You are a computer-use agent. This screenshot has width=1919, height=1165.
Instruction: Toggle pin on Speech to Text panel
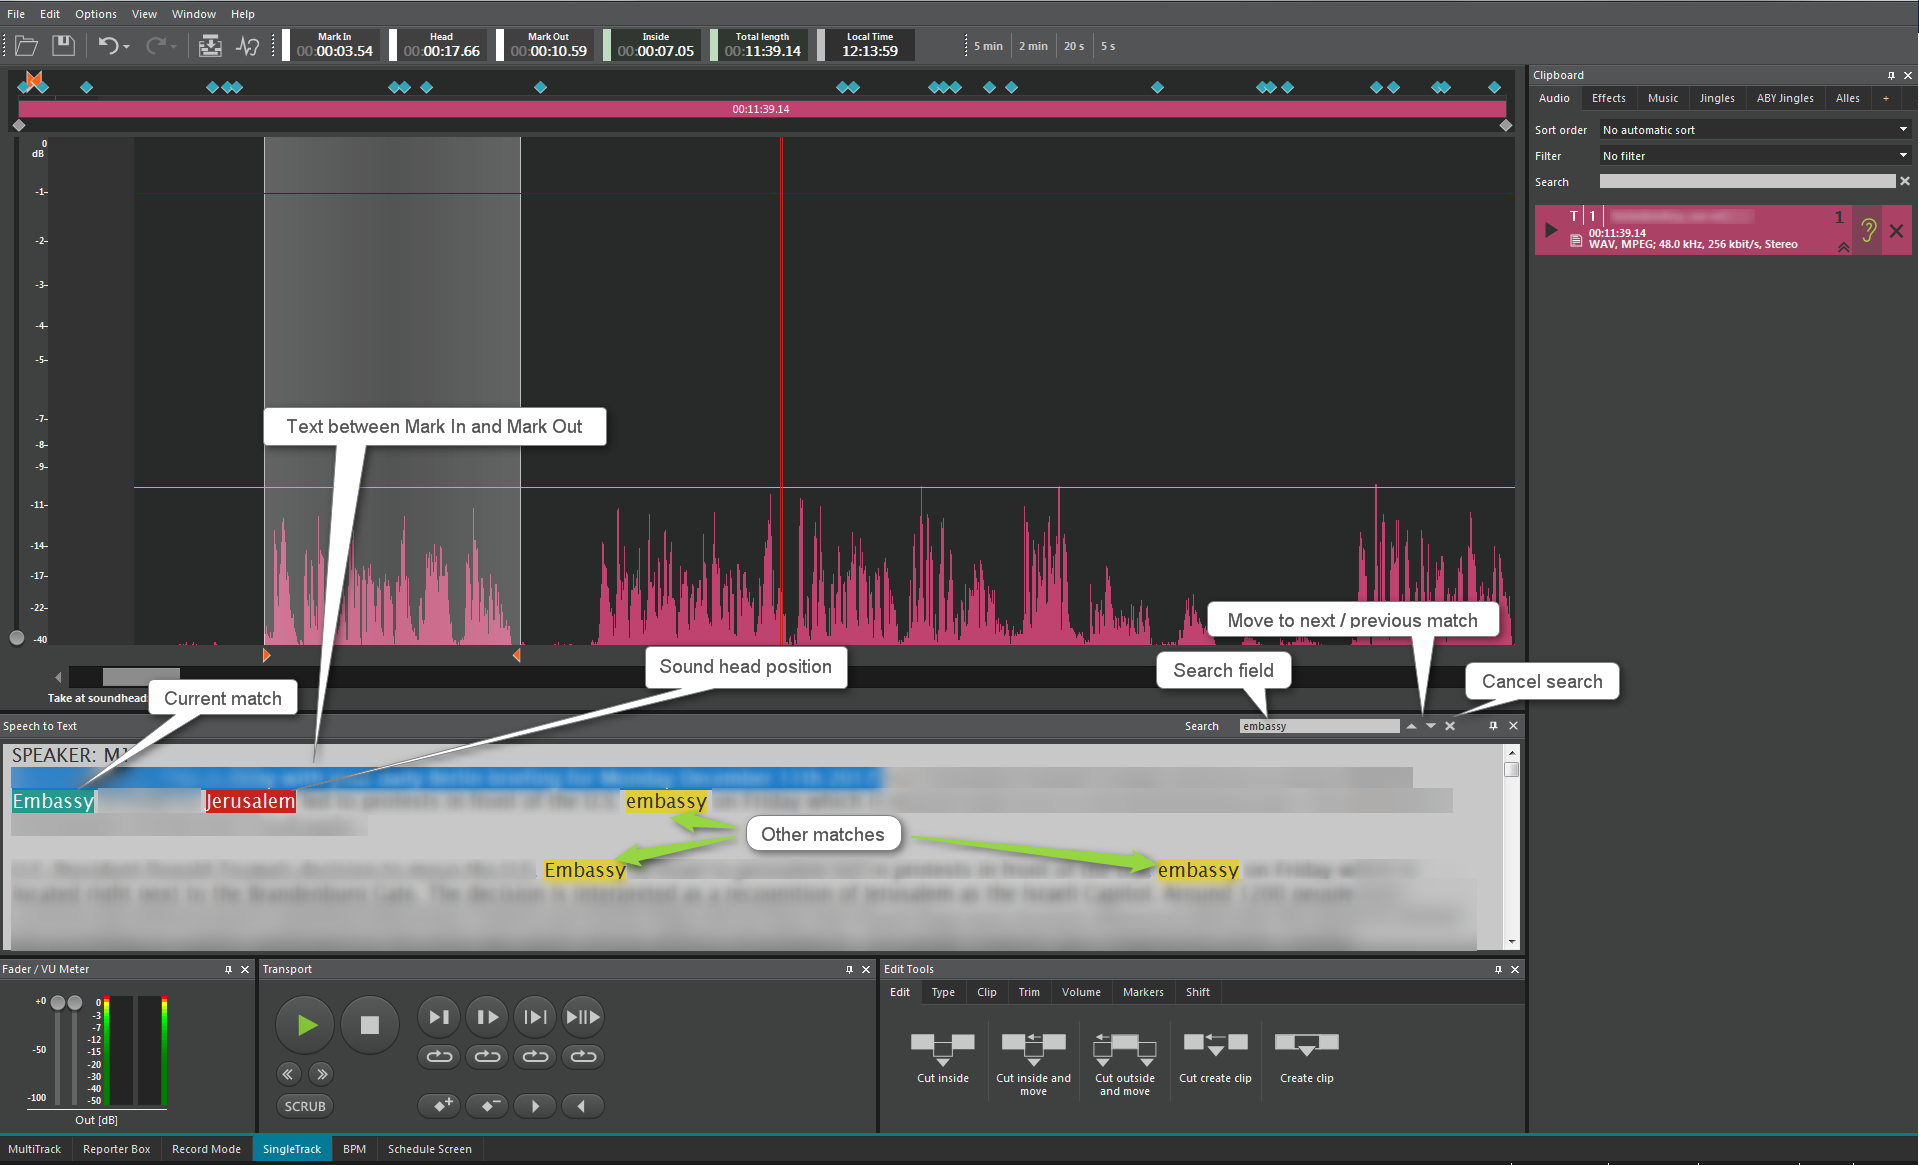coord(1493,726)
